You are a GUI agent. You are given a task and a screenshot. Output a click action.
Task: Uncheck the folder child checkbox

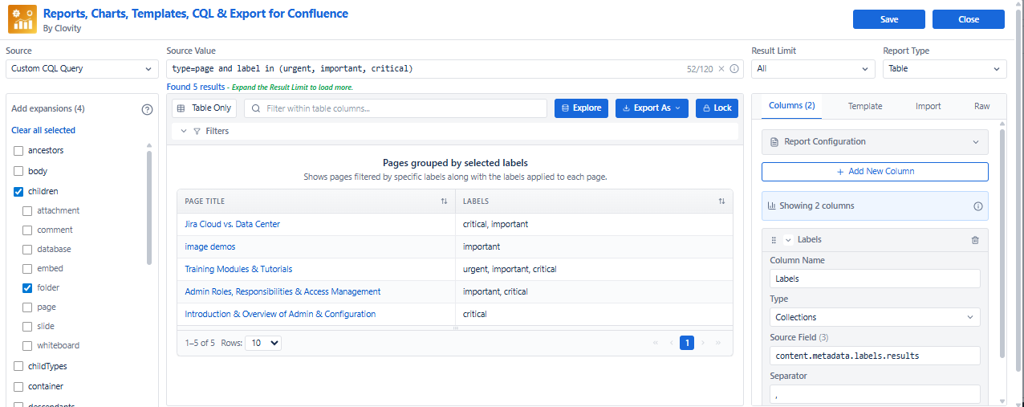(27, 287)
